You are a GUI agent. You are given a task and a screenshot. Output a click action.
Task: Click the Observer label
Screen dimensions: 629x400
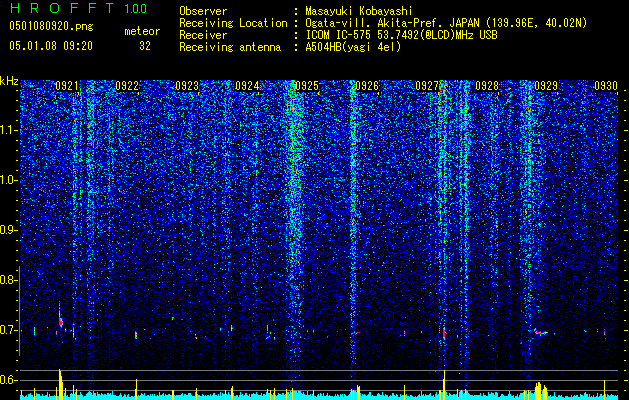point(203,11)
